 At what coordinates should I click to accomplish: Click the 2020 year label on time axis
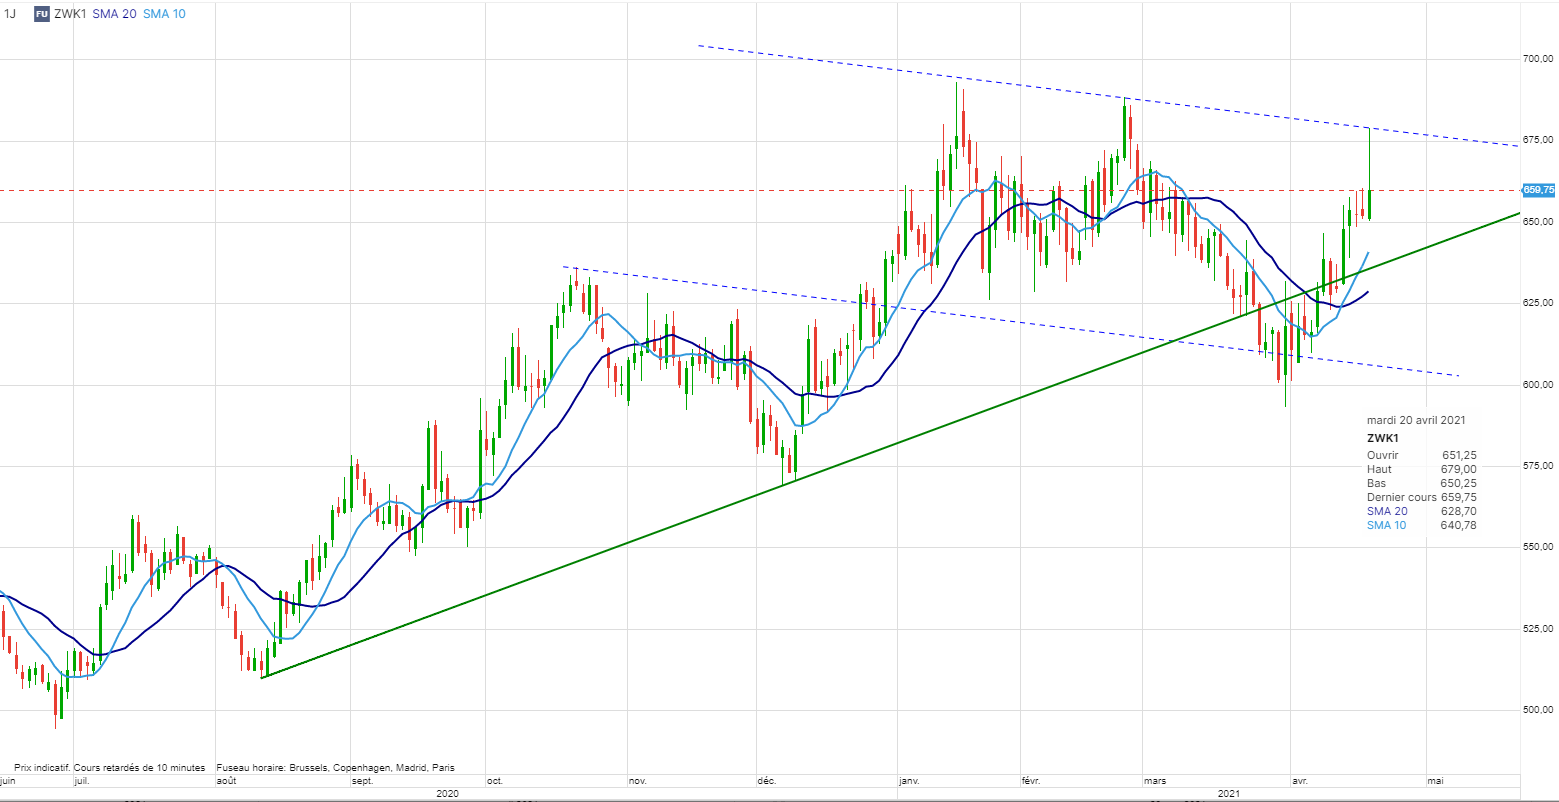coord(448,793)
